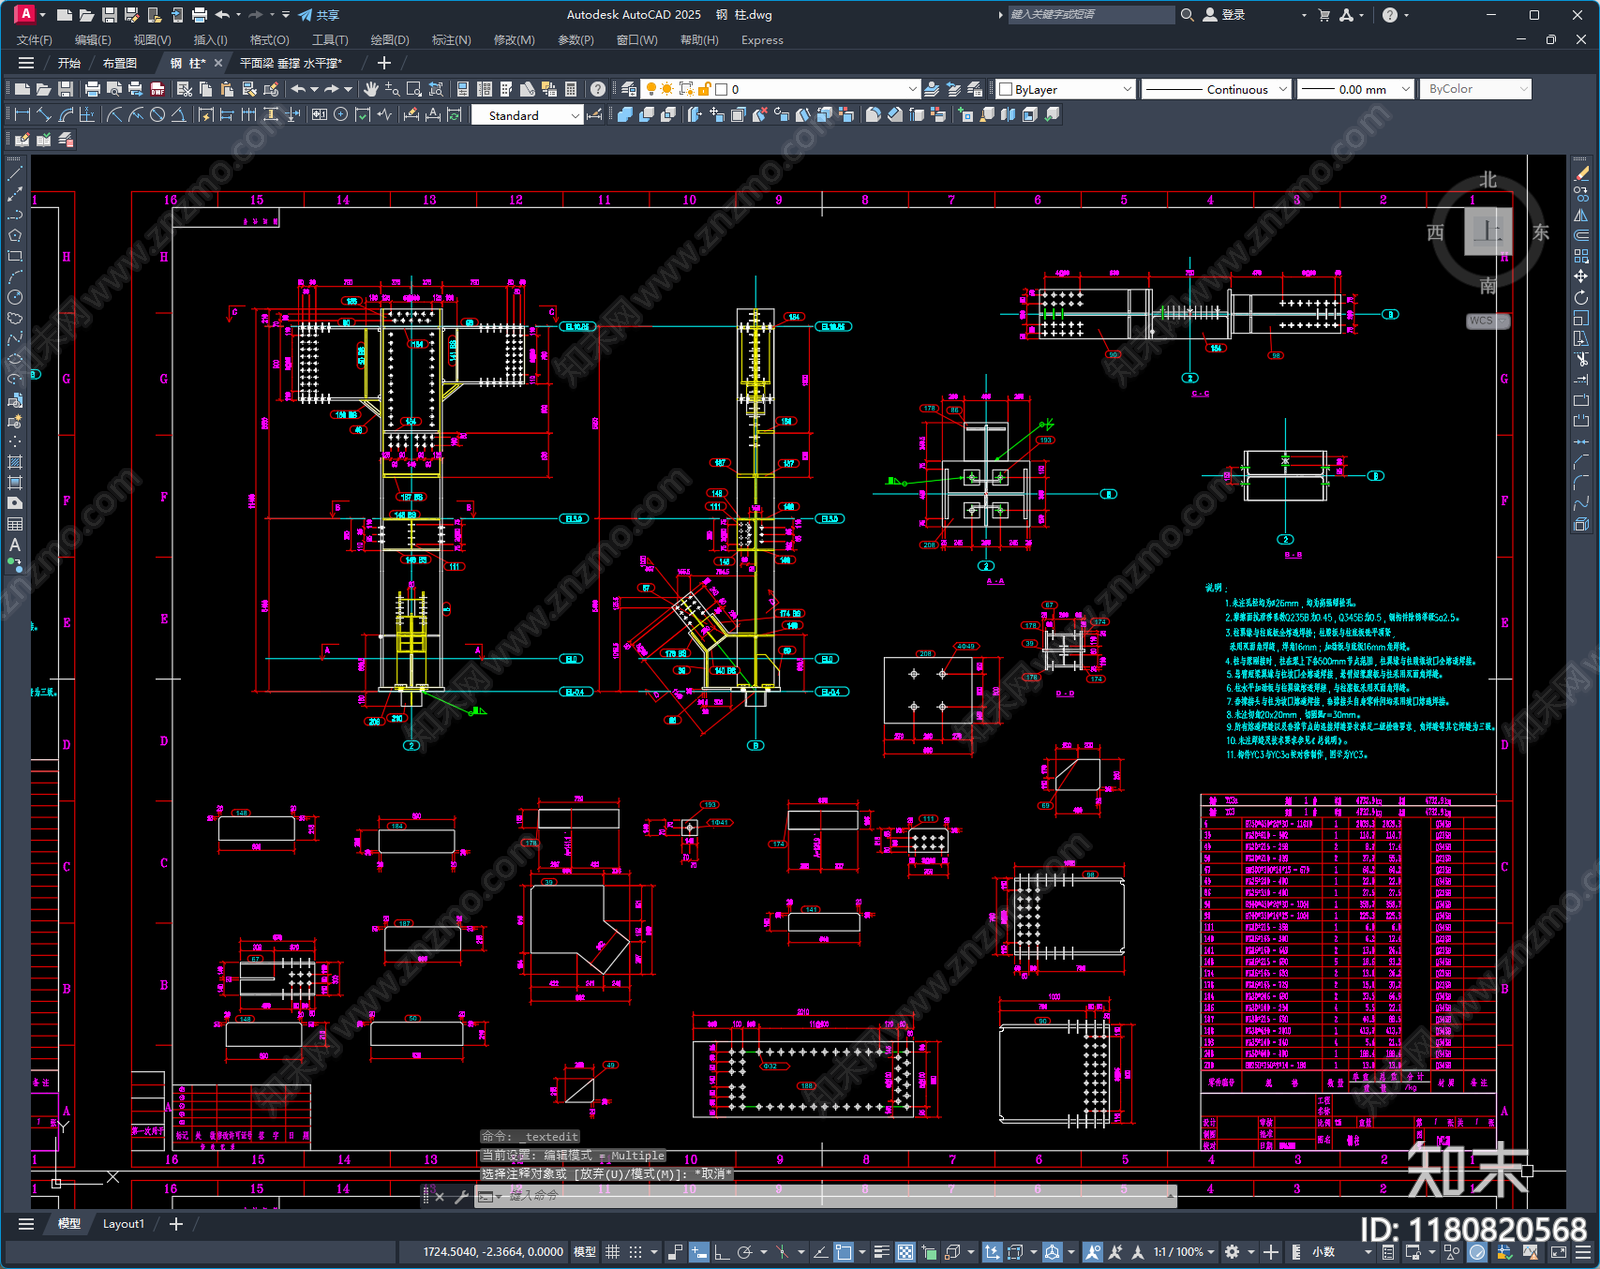Switch to the Layout1 tab
Screen dimensions: 1600x1269
point(123,1224)
